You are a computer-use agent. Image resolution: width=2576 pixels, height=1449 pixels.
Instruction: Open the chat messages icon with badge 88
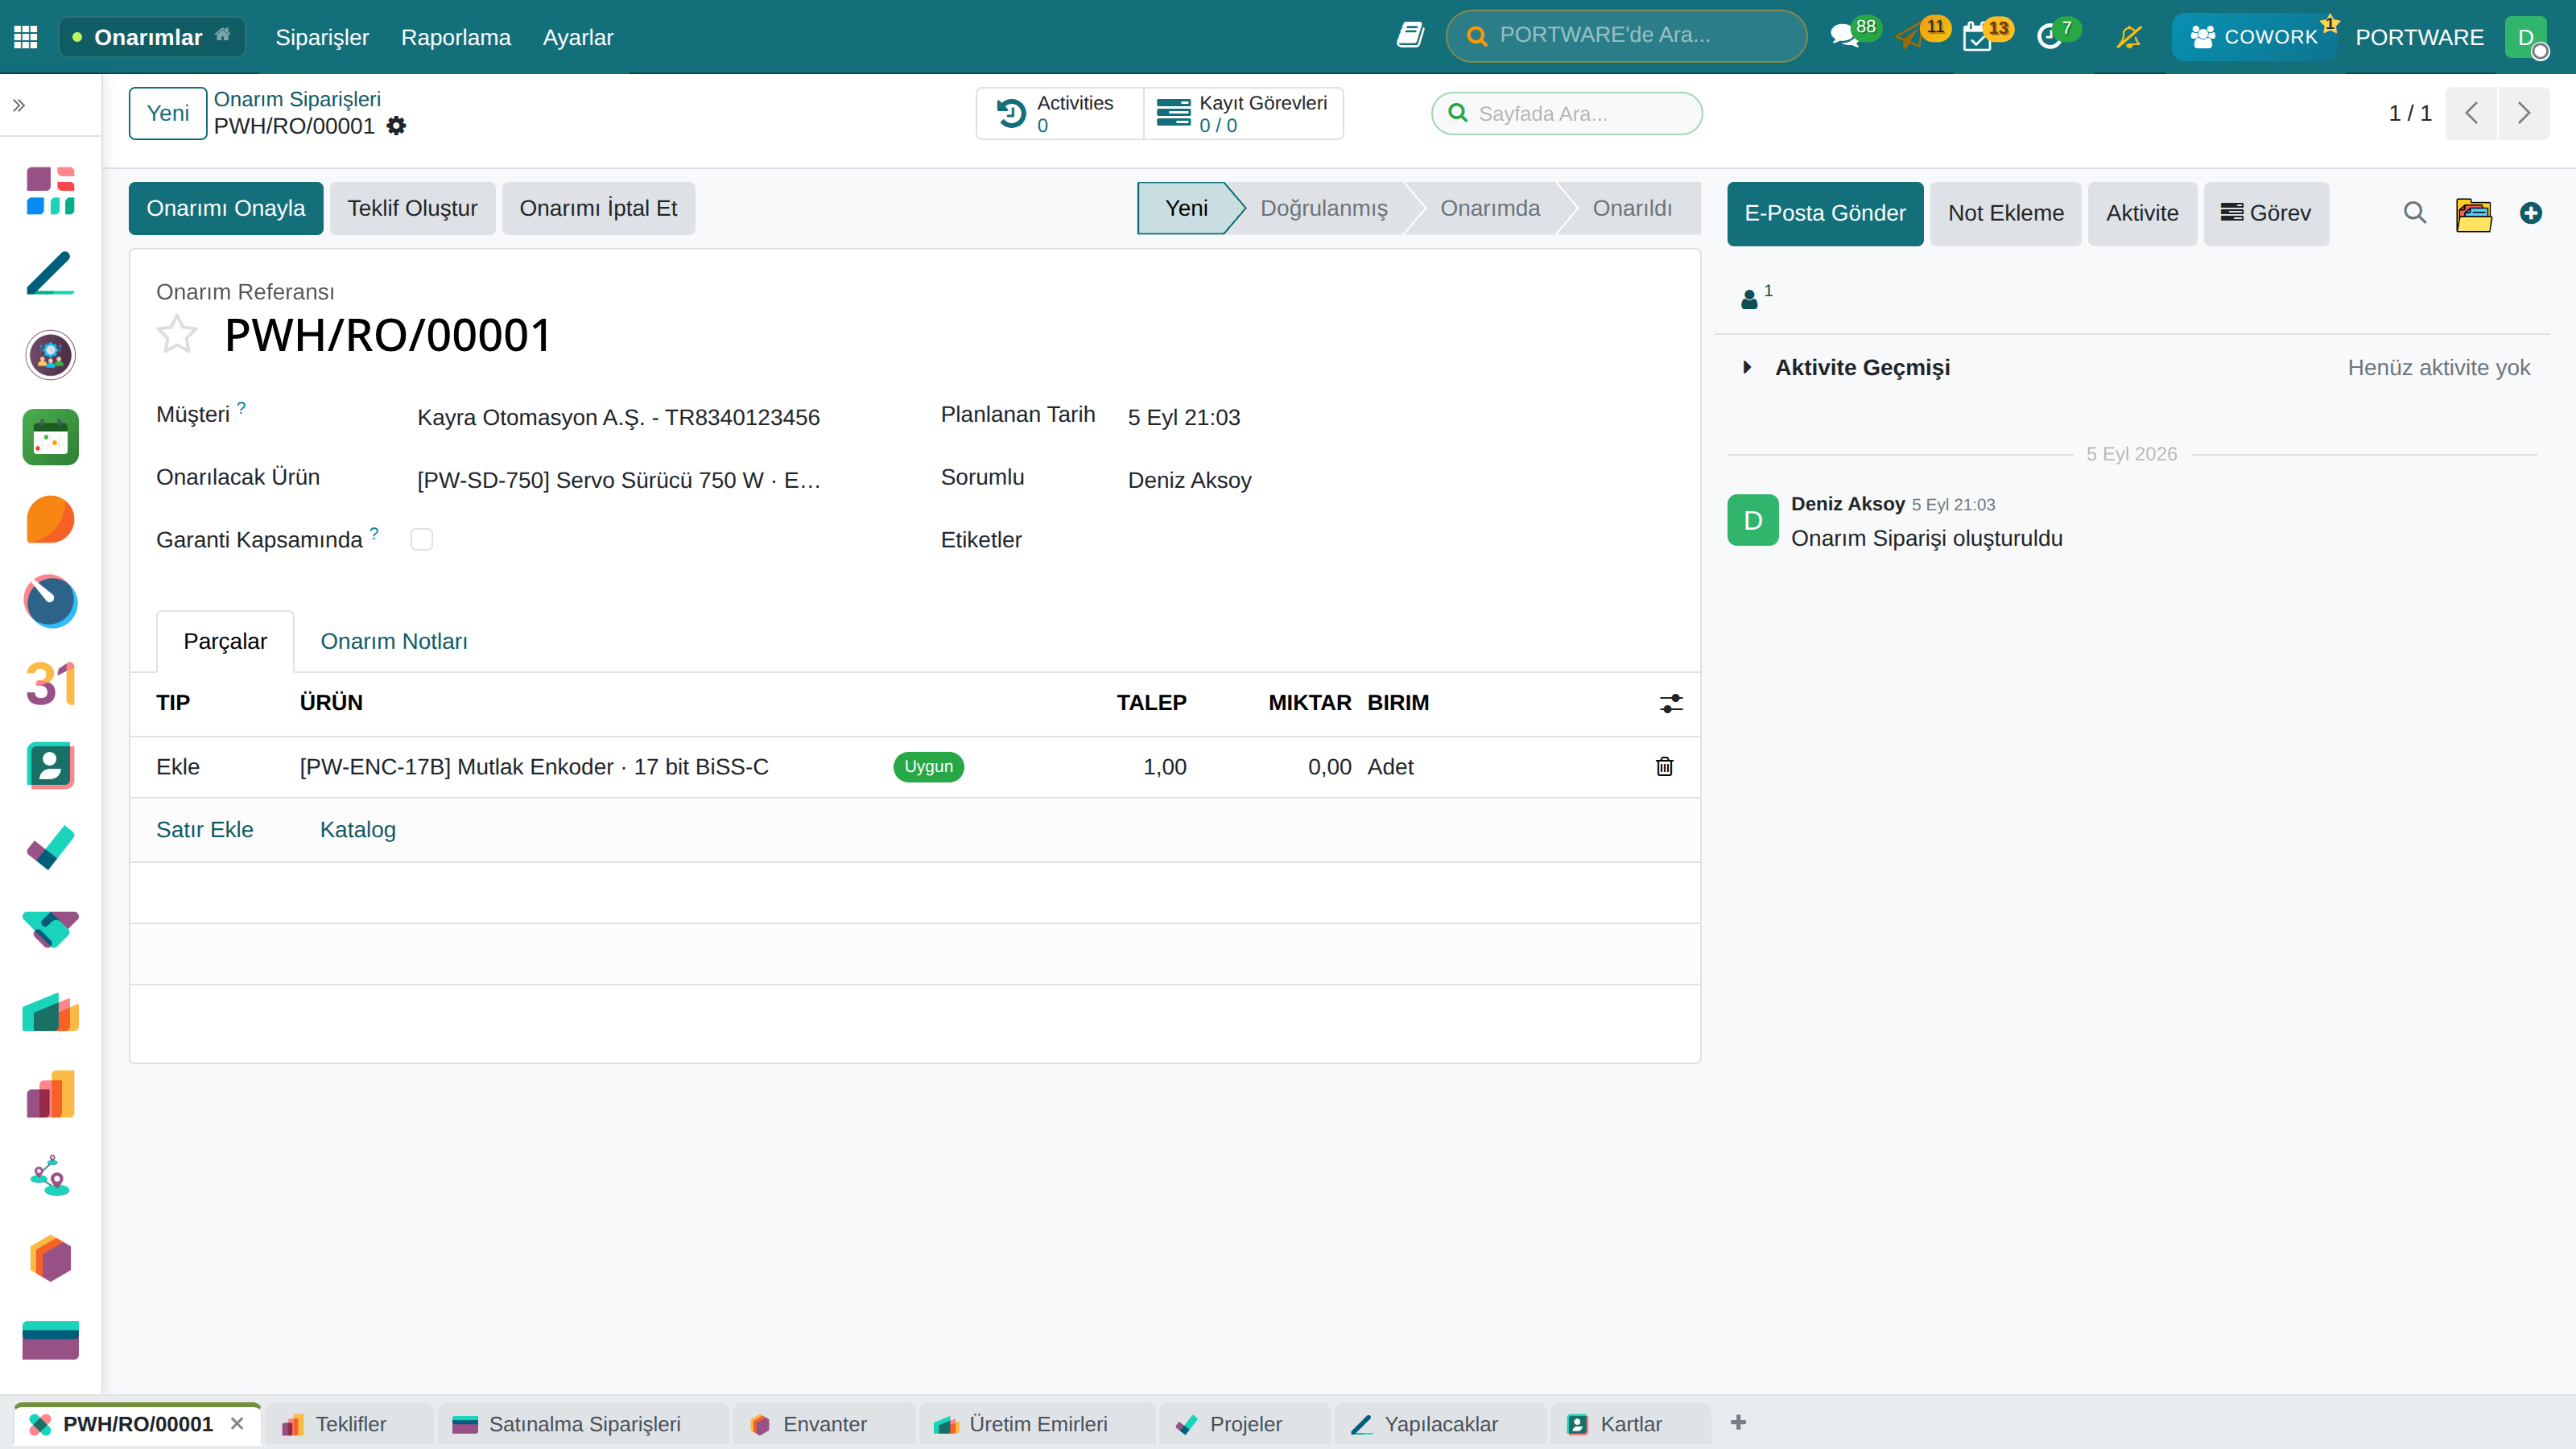(1845, 37)
